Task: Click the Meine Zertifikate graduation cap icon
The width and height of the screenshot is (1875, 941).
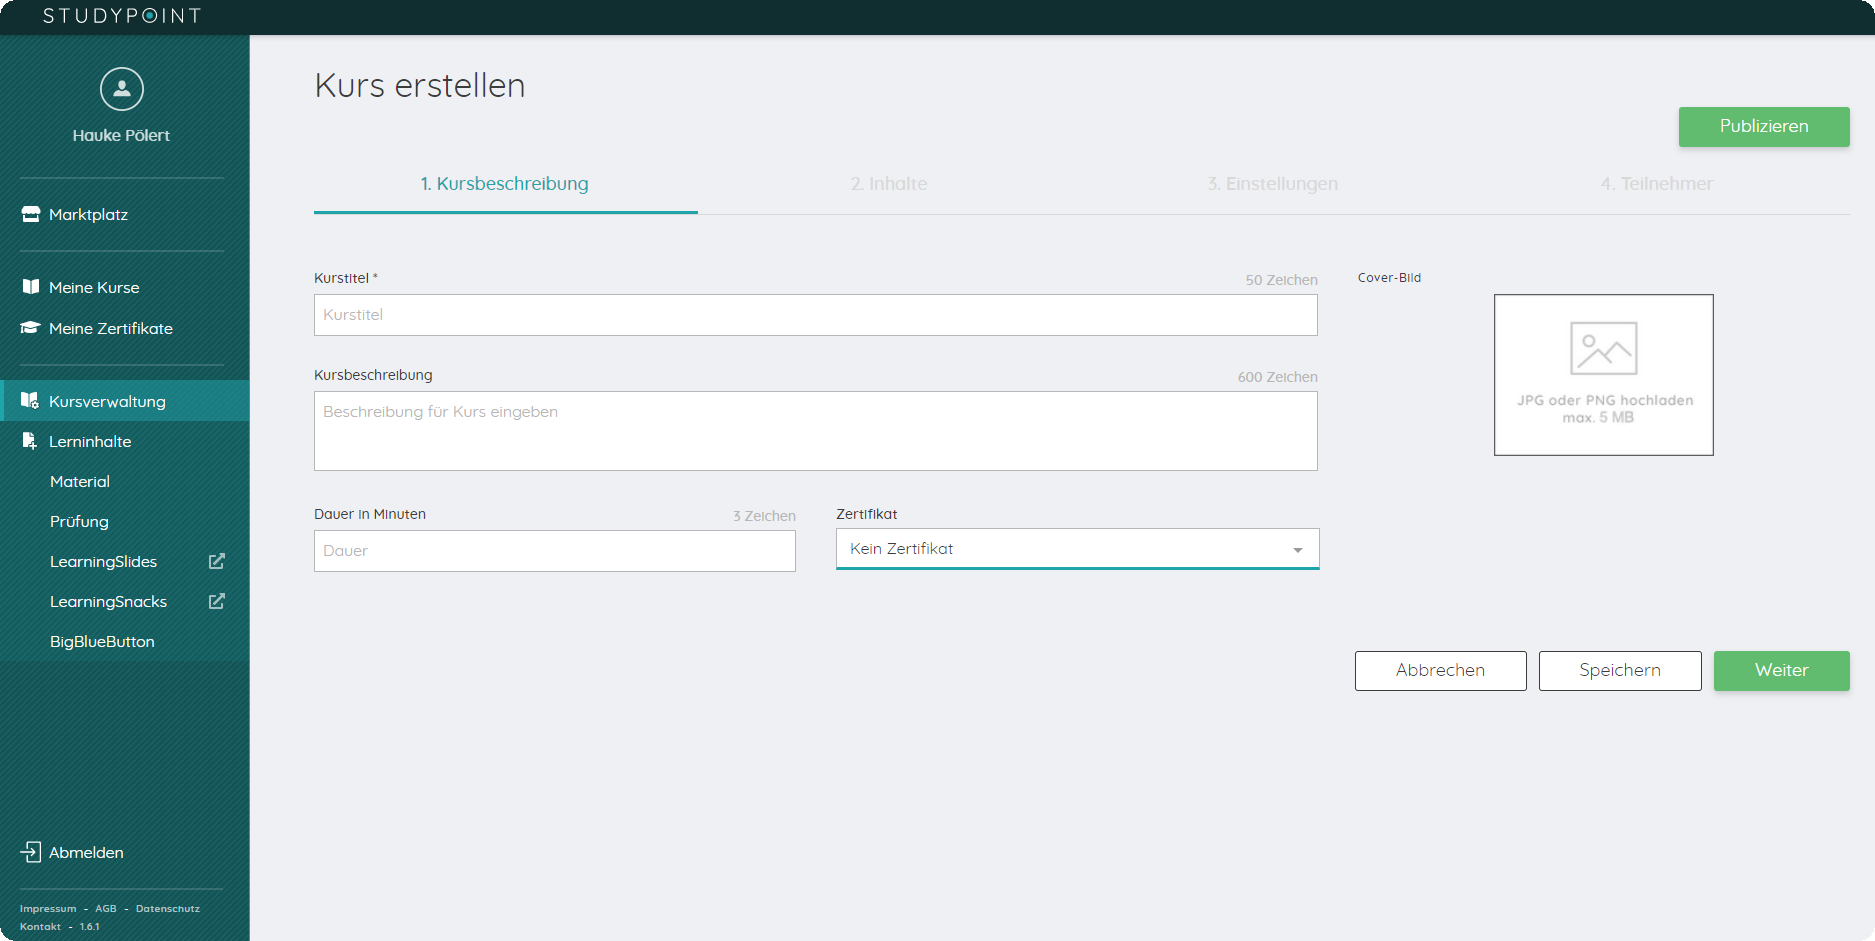Action: 31,328
